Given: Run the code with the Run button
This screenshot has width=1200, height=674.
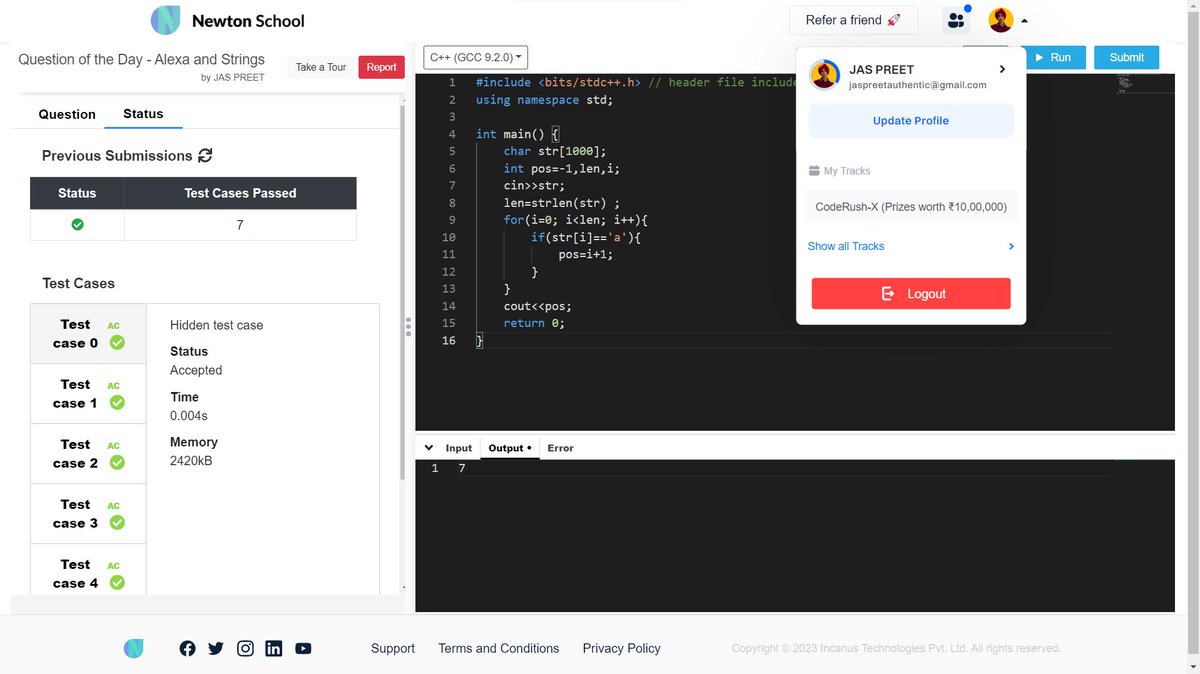Looking at the screenshot, I should (x=1056, y=57).
